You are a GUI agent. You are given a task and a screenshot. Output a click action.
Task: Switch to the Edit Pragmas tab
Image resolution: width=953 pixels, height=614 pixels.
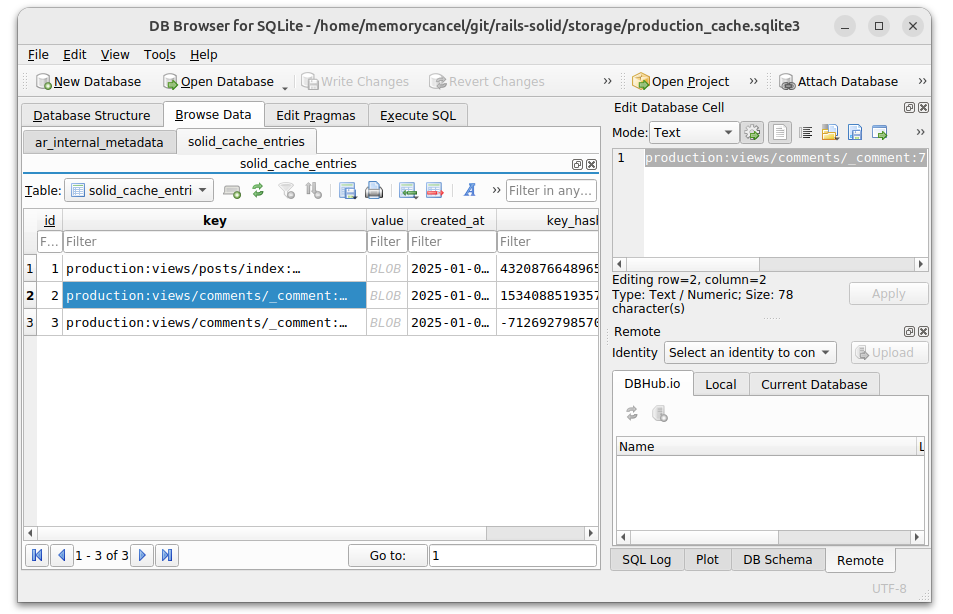tap(316, 116)
